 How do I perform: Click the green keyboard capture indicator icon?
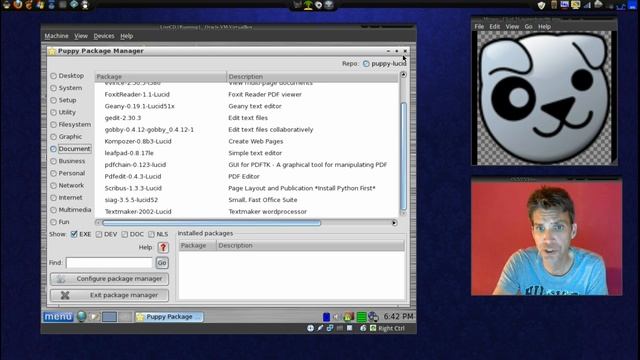(x=373, y=328)
